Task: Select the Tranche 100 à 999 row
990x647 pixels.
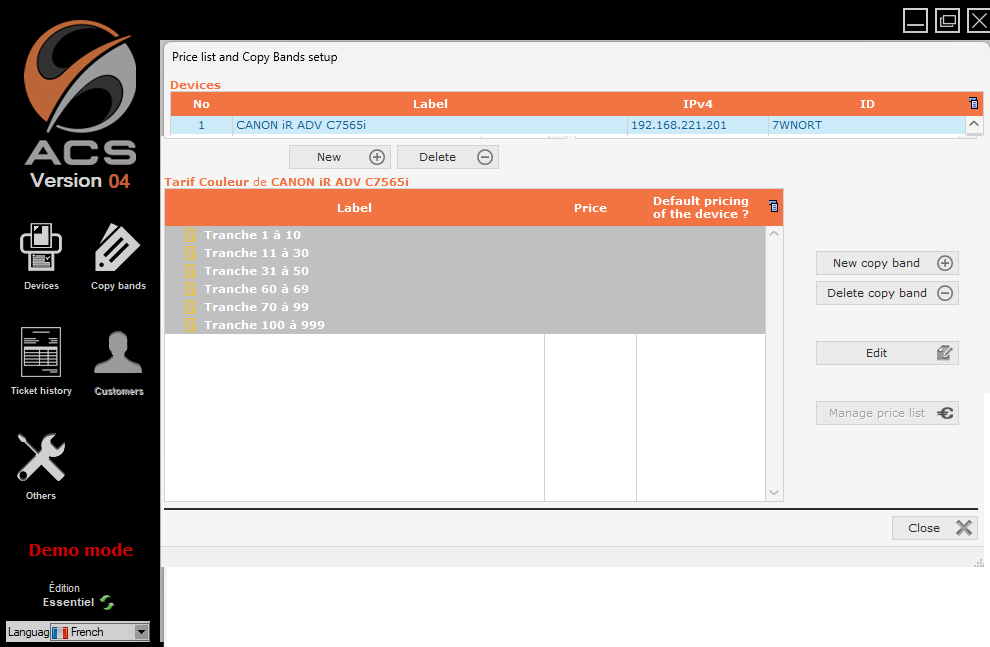Action: click(x=465, y=325)
